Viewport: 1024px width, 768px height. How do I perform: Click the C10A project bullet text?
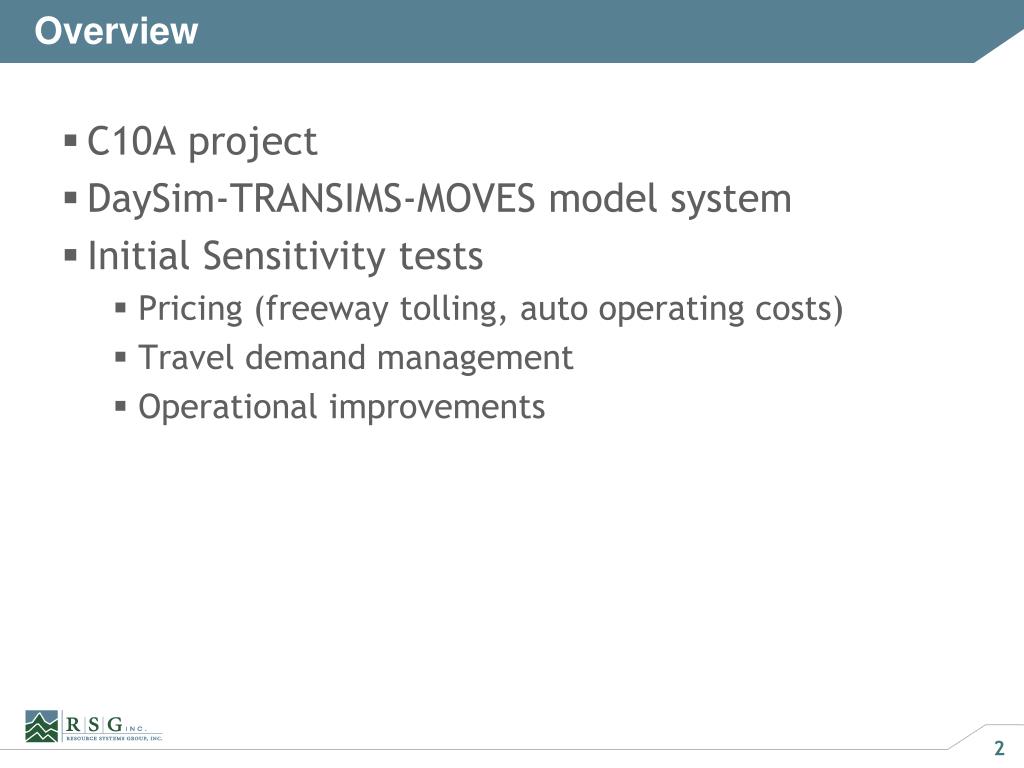click(x=202, y=142)
